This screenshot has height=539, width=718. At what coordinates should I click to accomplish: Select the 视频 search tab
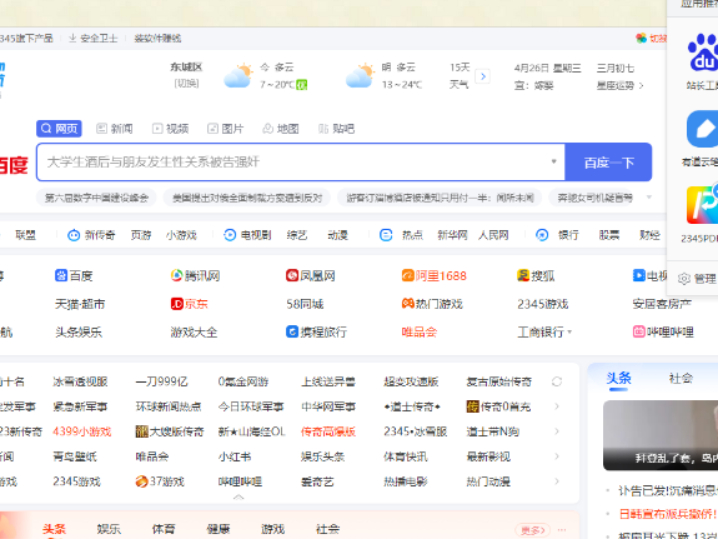tap(170, 129)
